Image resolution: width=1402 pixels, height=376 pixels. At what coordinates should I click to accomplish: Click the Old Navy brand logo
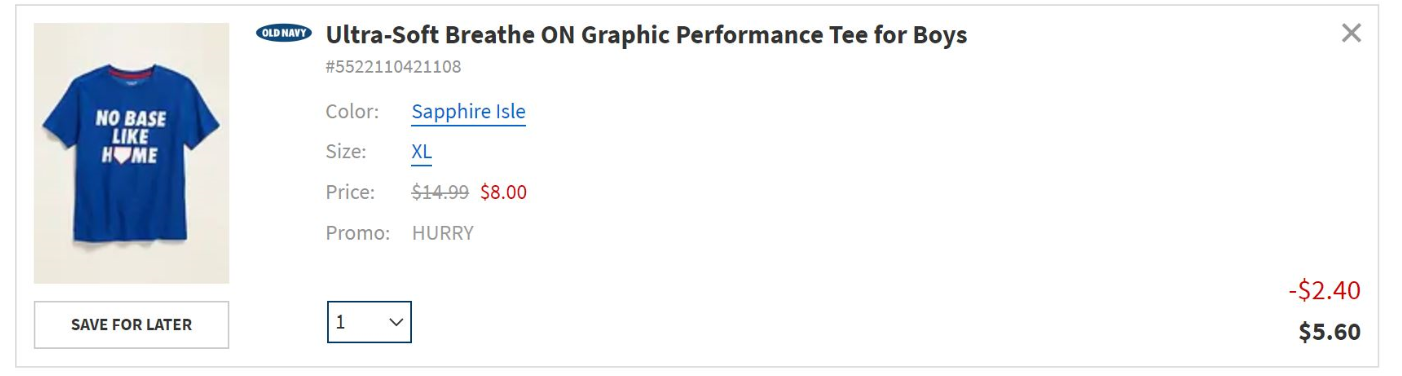pos(284,33)
